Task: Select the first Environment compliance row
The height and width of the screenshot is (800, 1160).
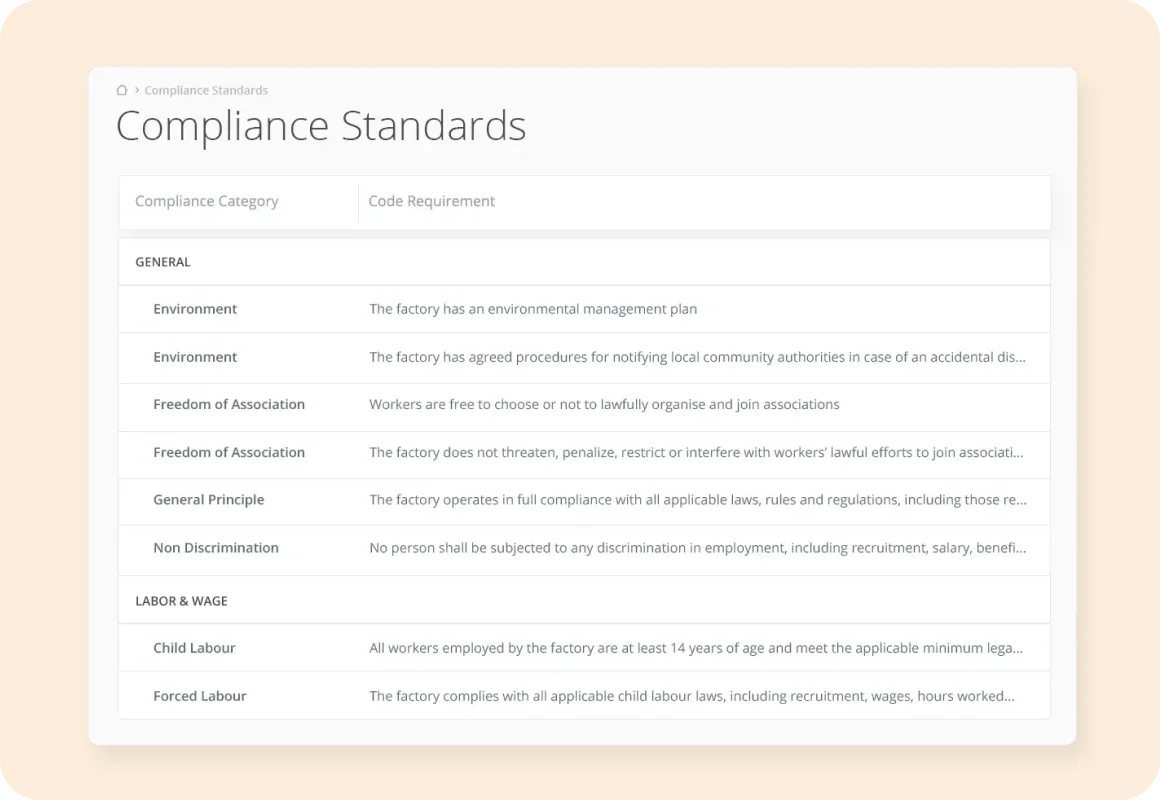Action: tap(195, 308)
